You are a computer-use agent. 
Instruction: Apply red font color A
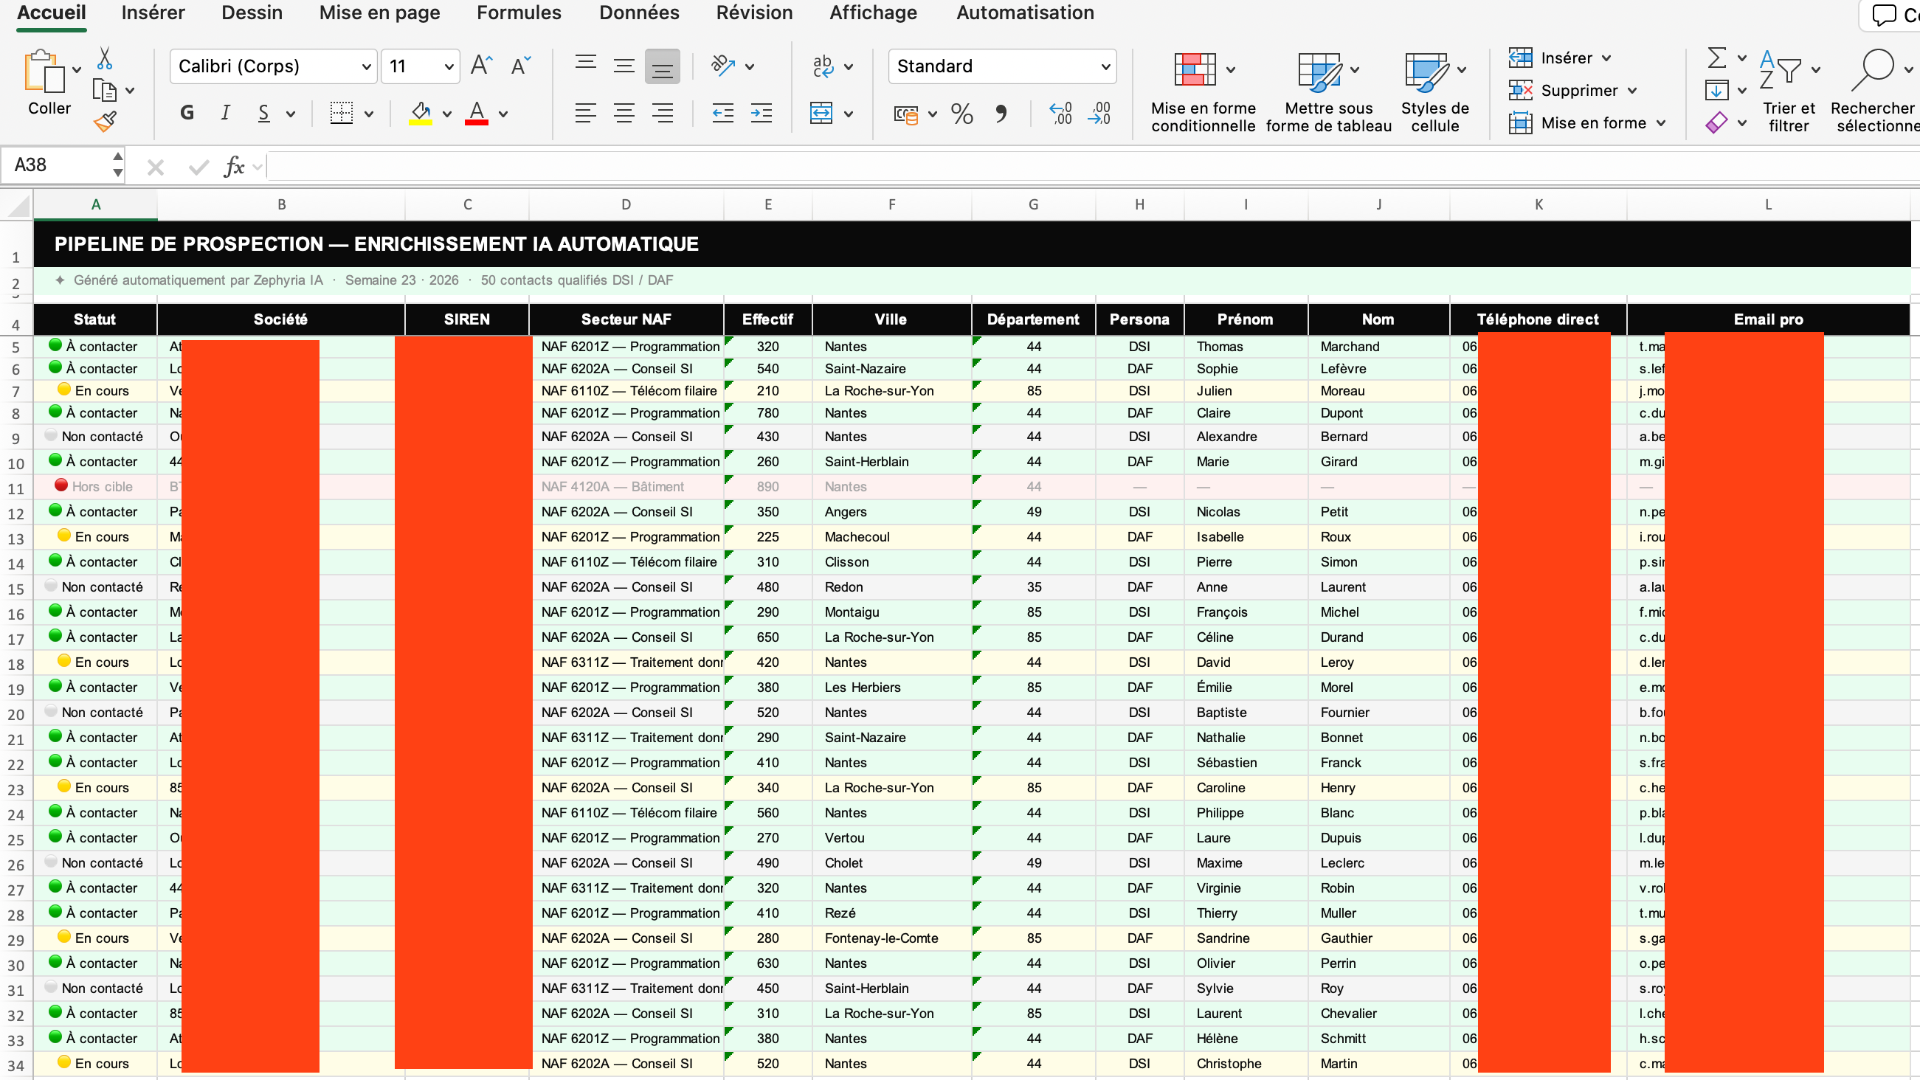pos(477,113)
